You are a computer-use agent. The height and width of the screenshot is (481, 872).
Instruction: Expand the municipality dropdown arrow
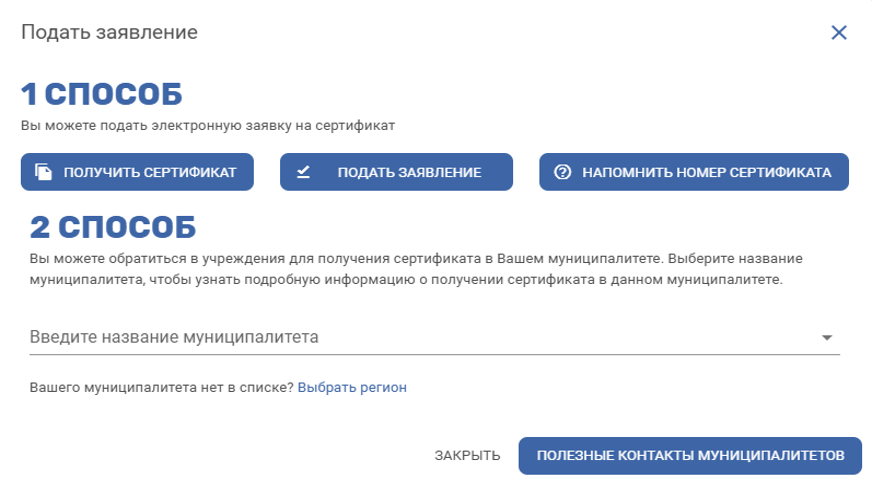click(x=826, y=338)
